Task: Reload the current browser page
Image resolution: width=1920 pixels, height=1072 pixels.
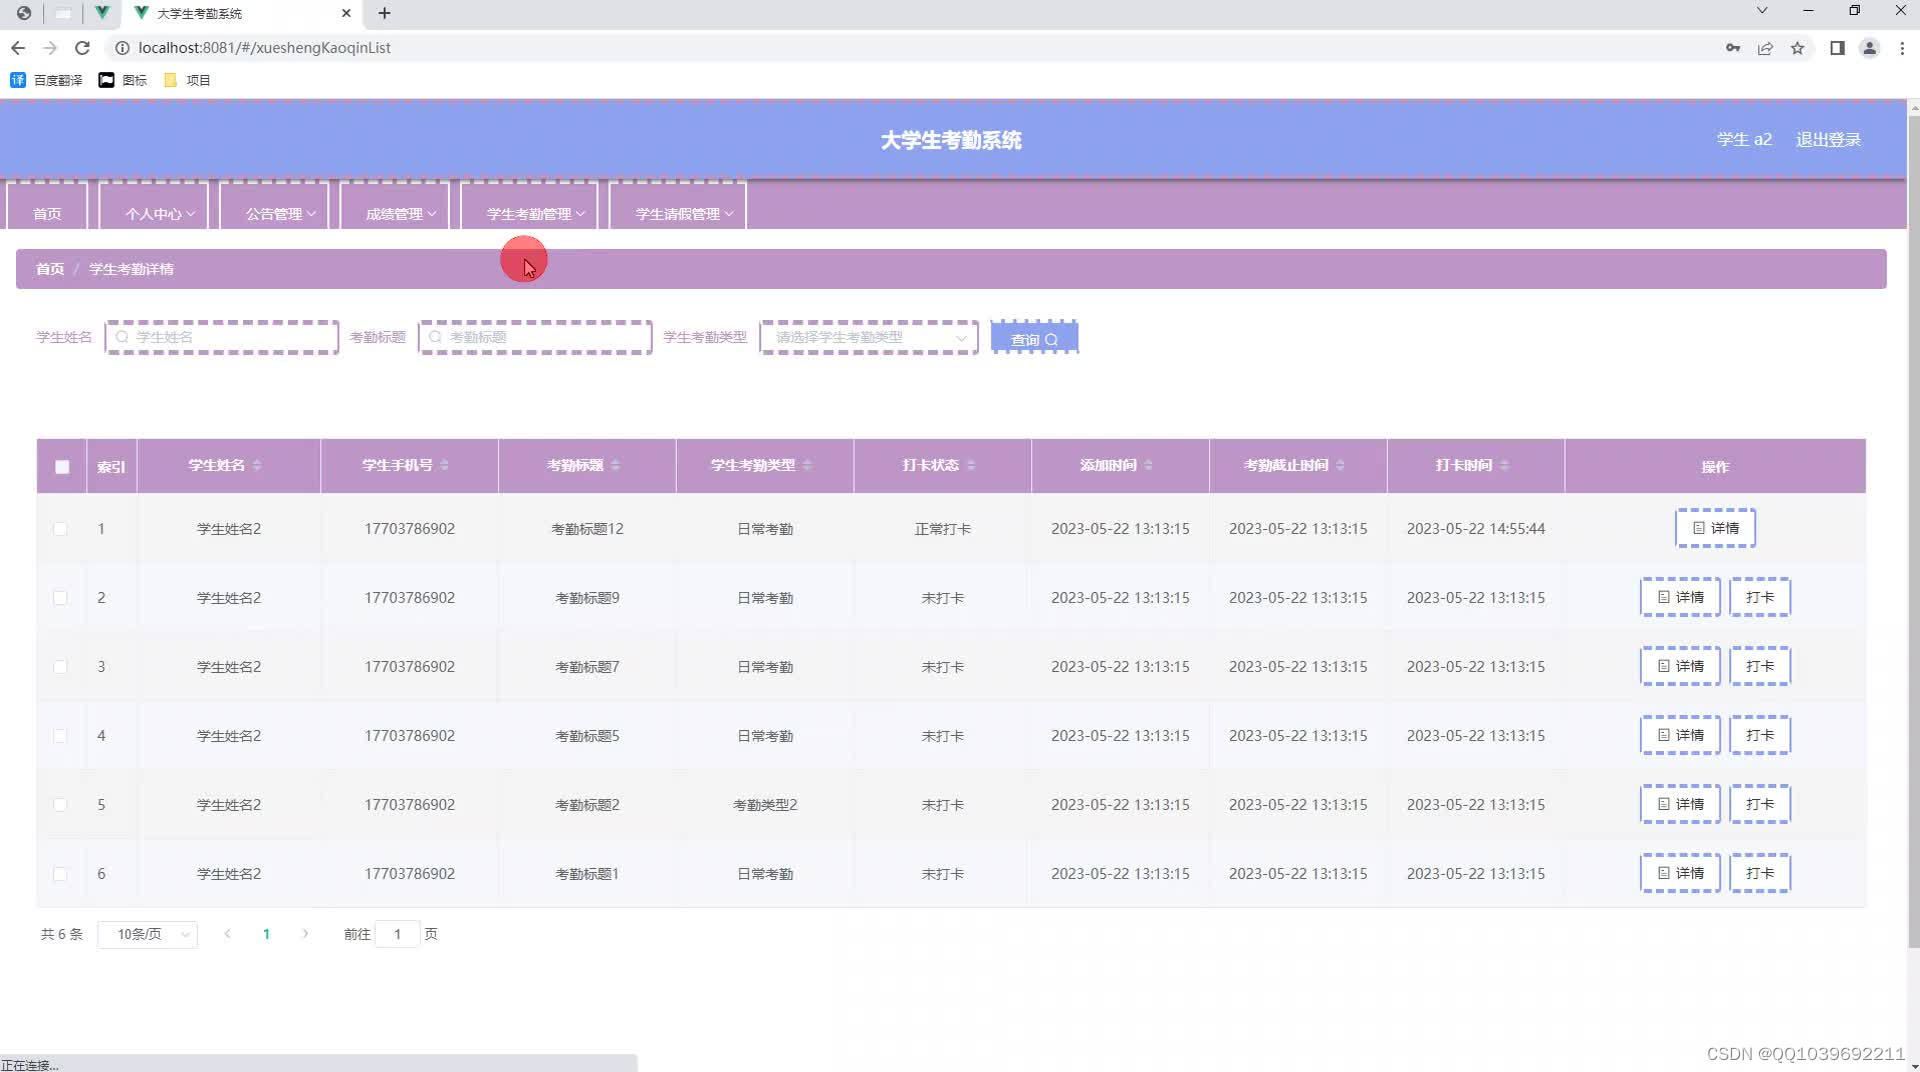Action: pos(83,48)
